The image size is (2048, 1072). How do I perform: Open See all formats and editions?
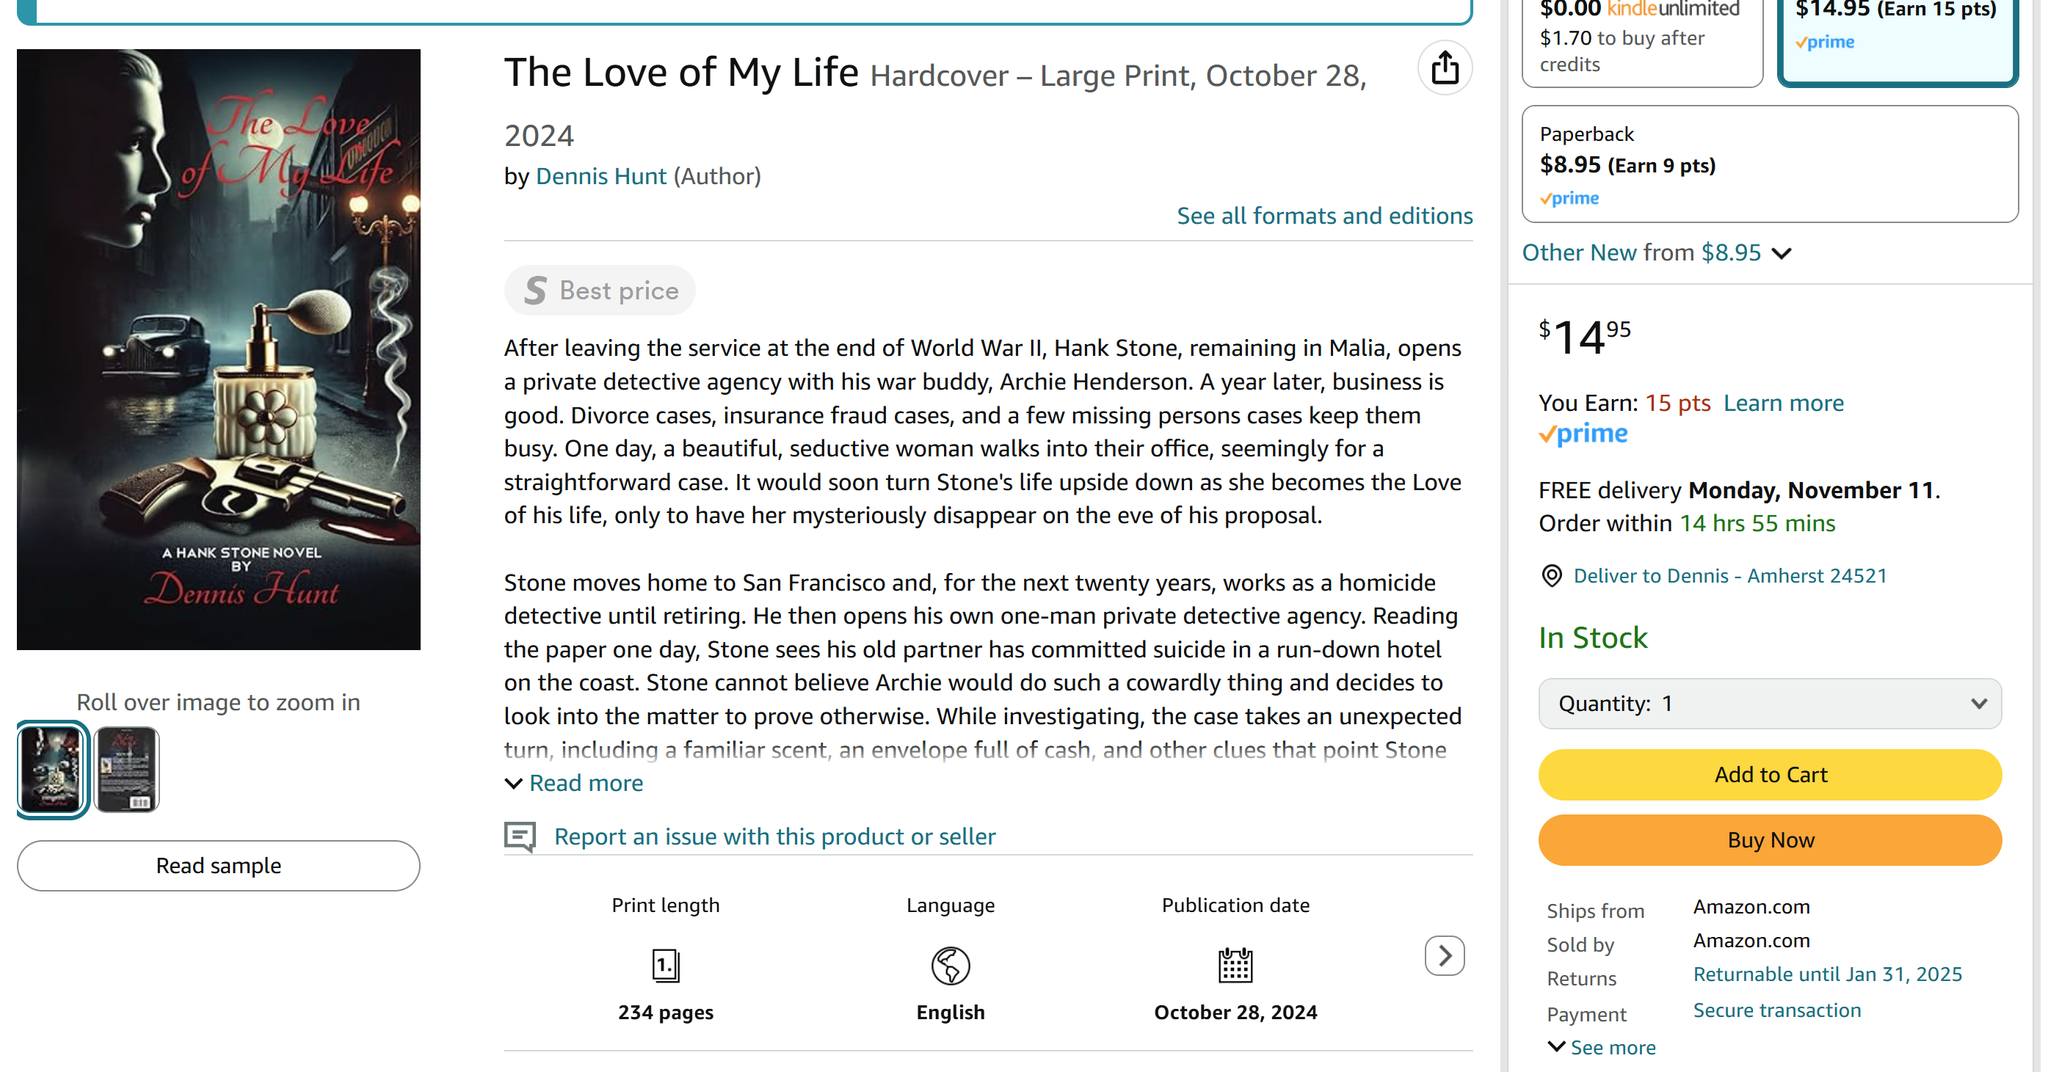[x=1324, y=216]
